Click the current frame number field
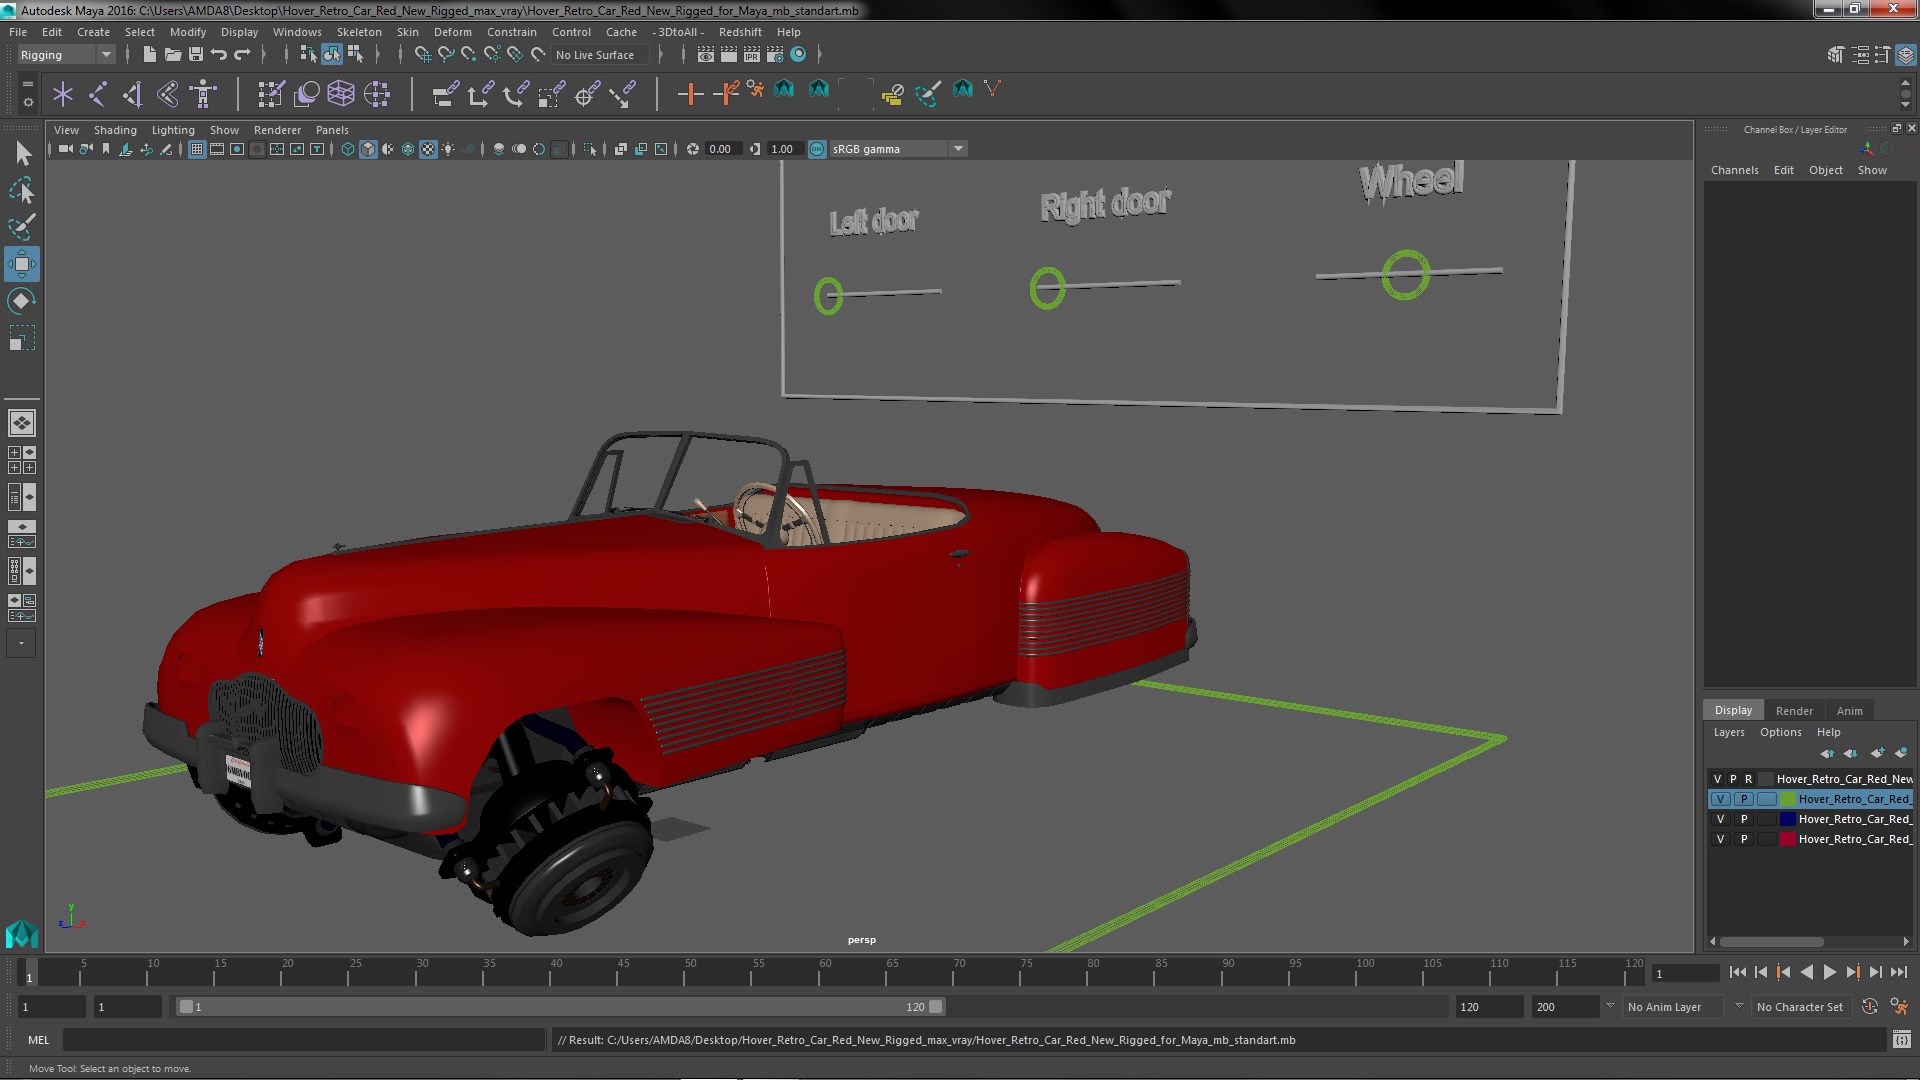 tap(1685, 973)
